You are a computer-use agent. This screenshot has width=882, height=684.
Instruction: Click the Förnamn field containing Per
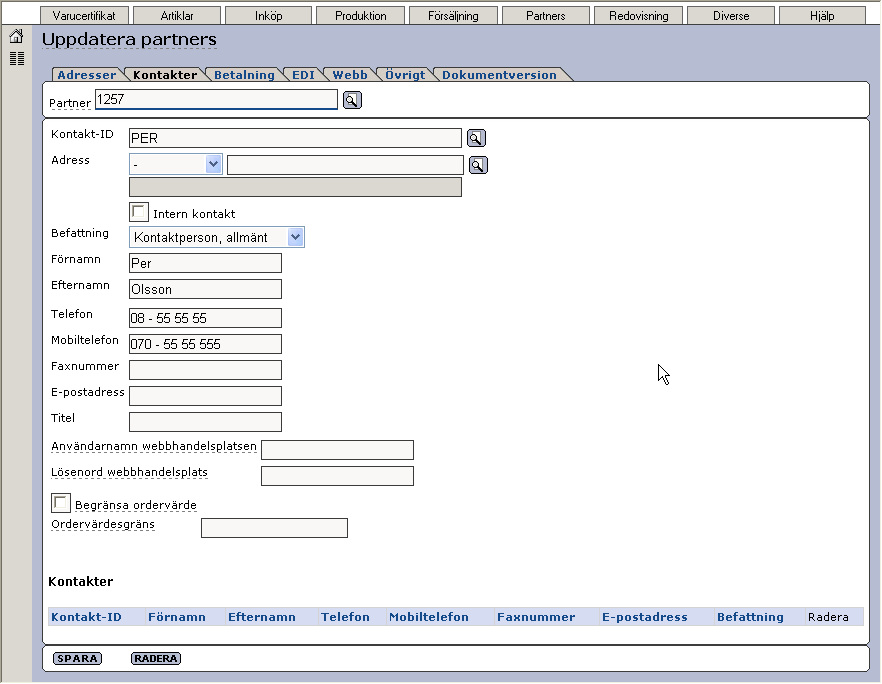[x=205, y=263]
